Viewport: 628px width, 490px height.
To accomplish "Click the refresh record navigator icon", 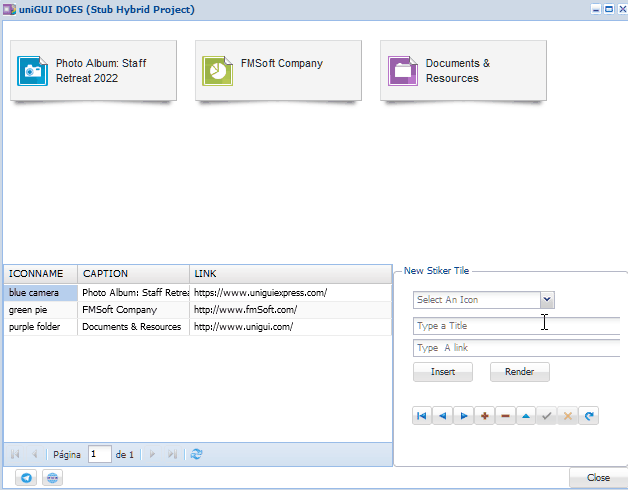I will point(588,416).
